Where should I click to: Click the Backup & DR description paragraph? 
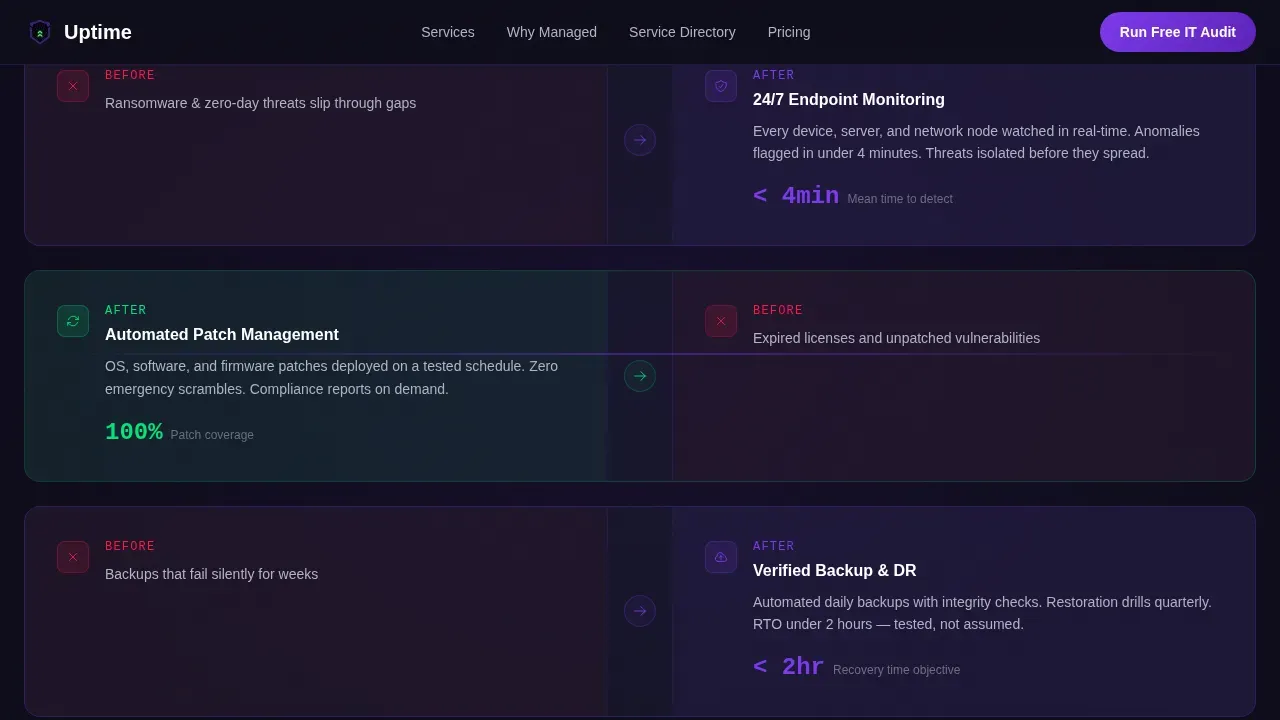coord(982,613)
